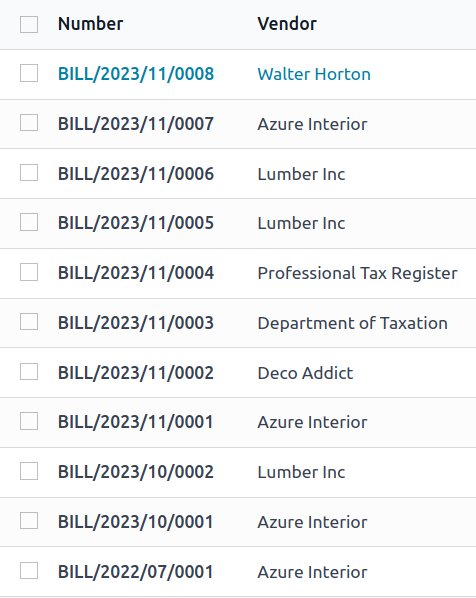
Task: Check the BILL/2023/11/0001 row checkbox
Action: pyautogui.click(x=29, y=421)
